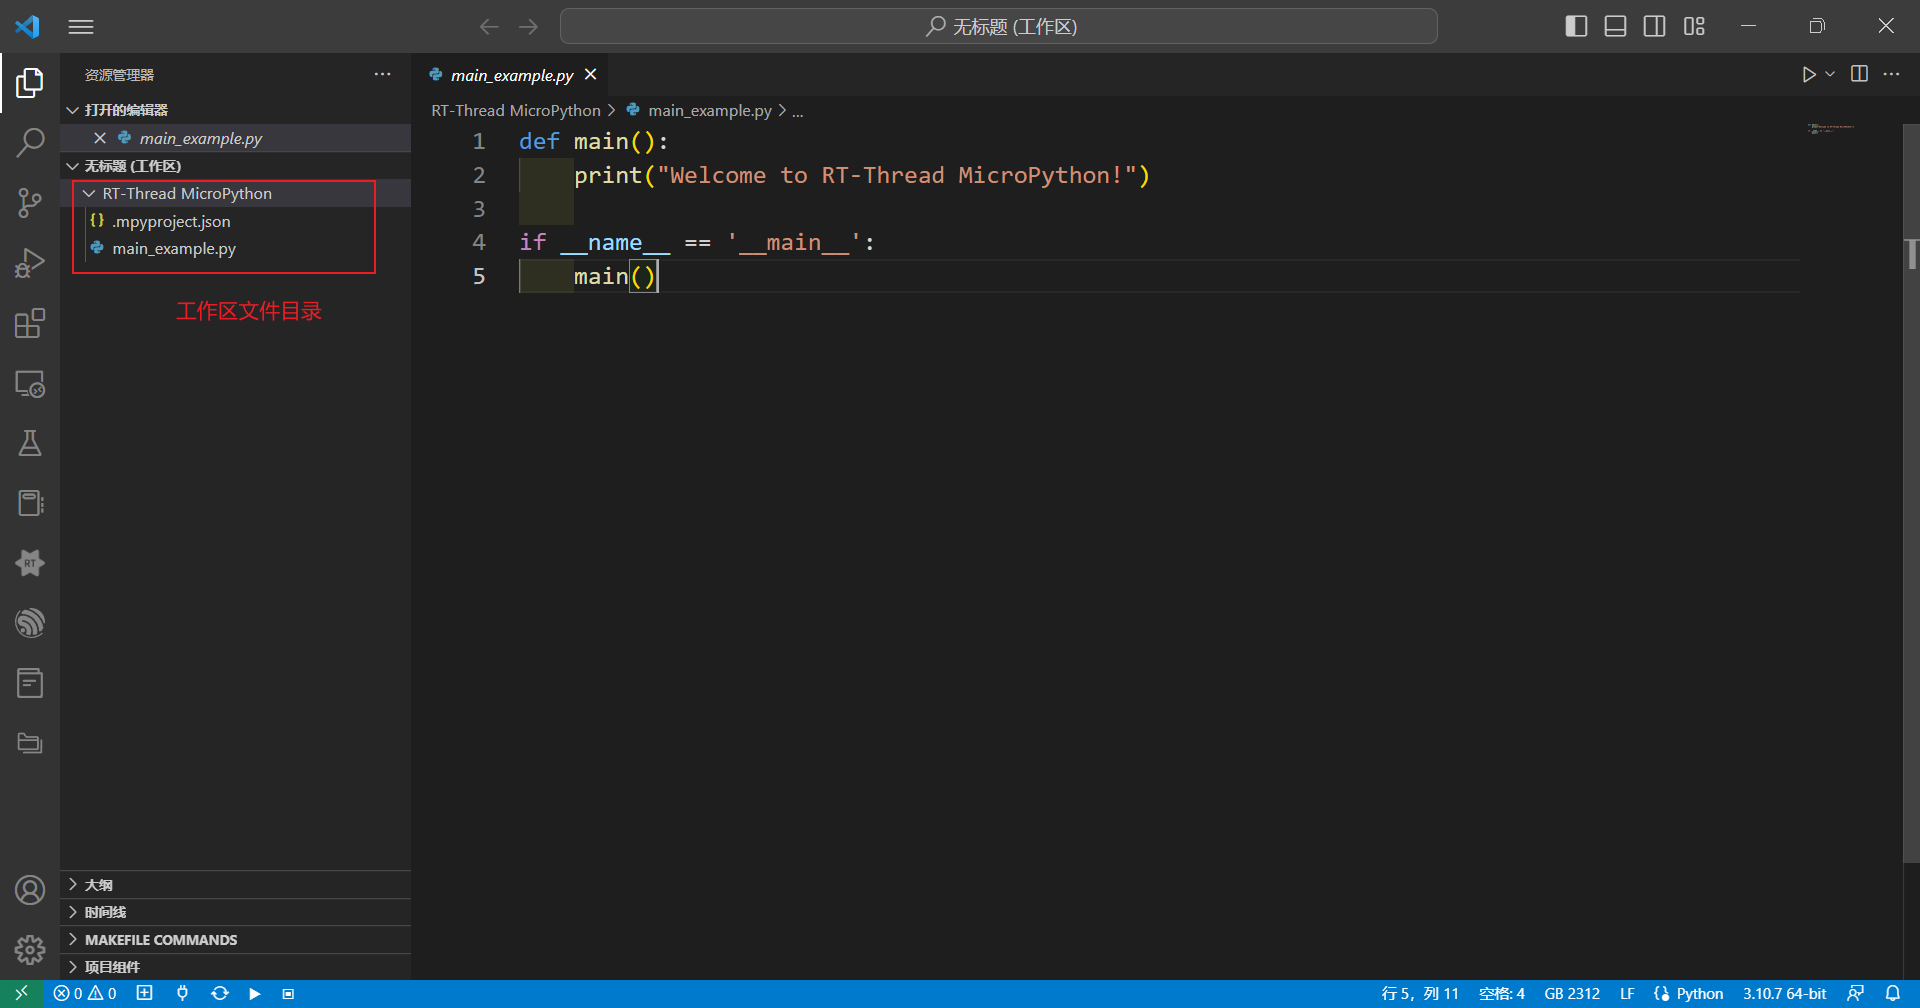Expand the MAKEFILE COMMANDS section

click(x=235, y=940)
